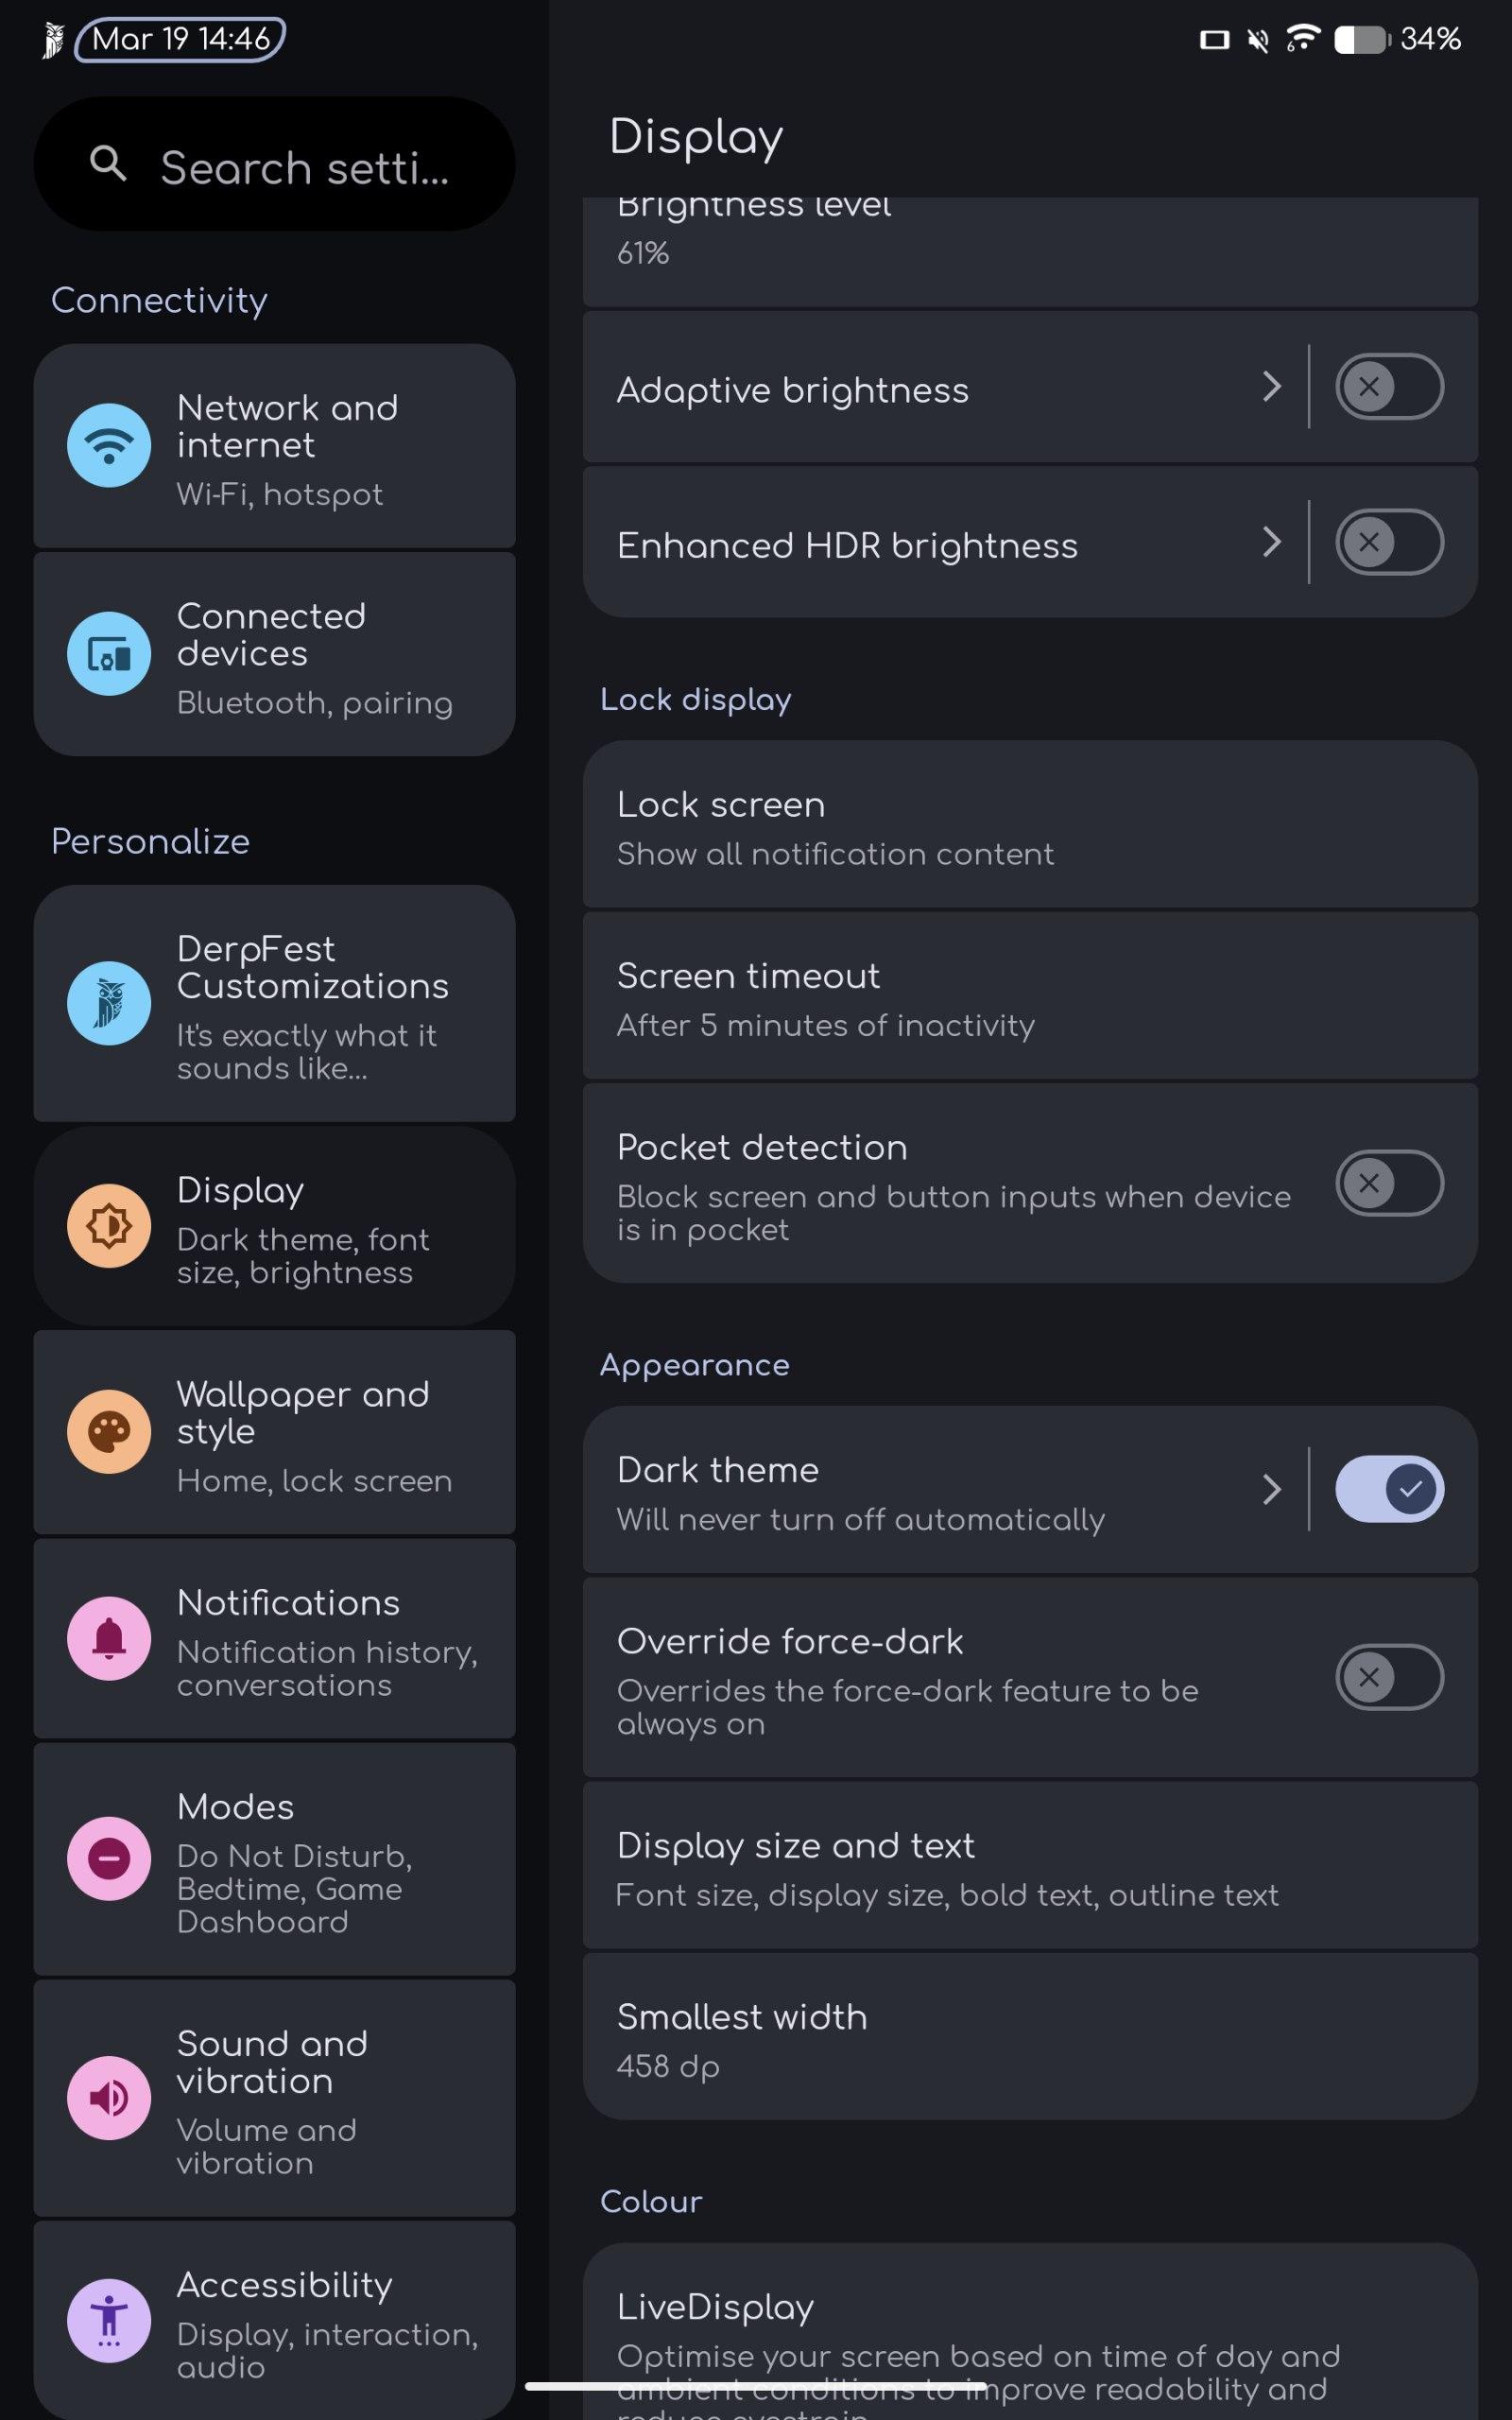Open Display size and text
Image resolution: width=1512 pixels, height=2420 pixels.
(x=1029, y=1867)
